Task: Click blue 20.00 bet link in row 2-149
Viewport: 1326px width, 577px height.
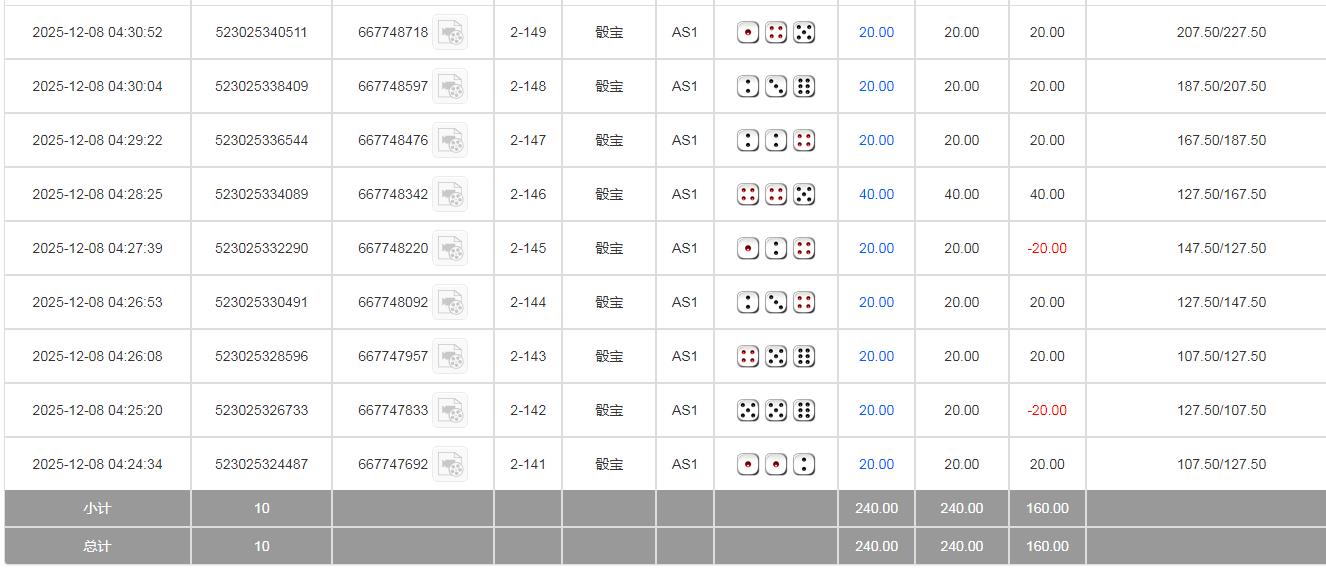Action: (876, 33)
